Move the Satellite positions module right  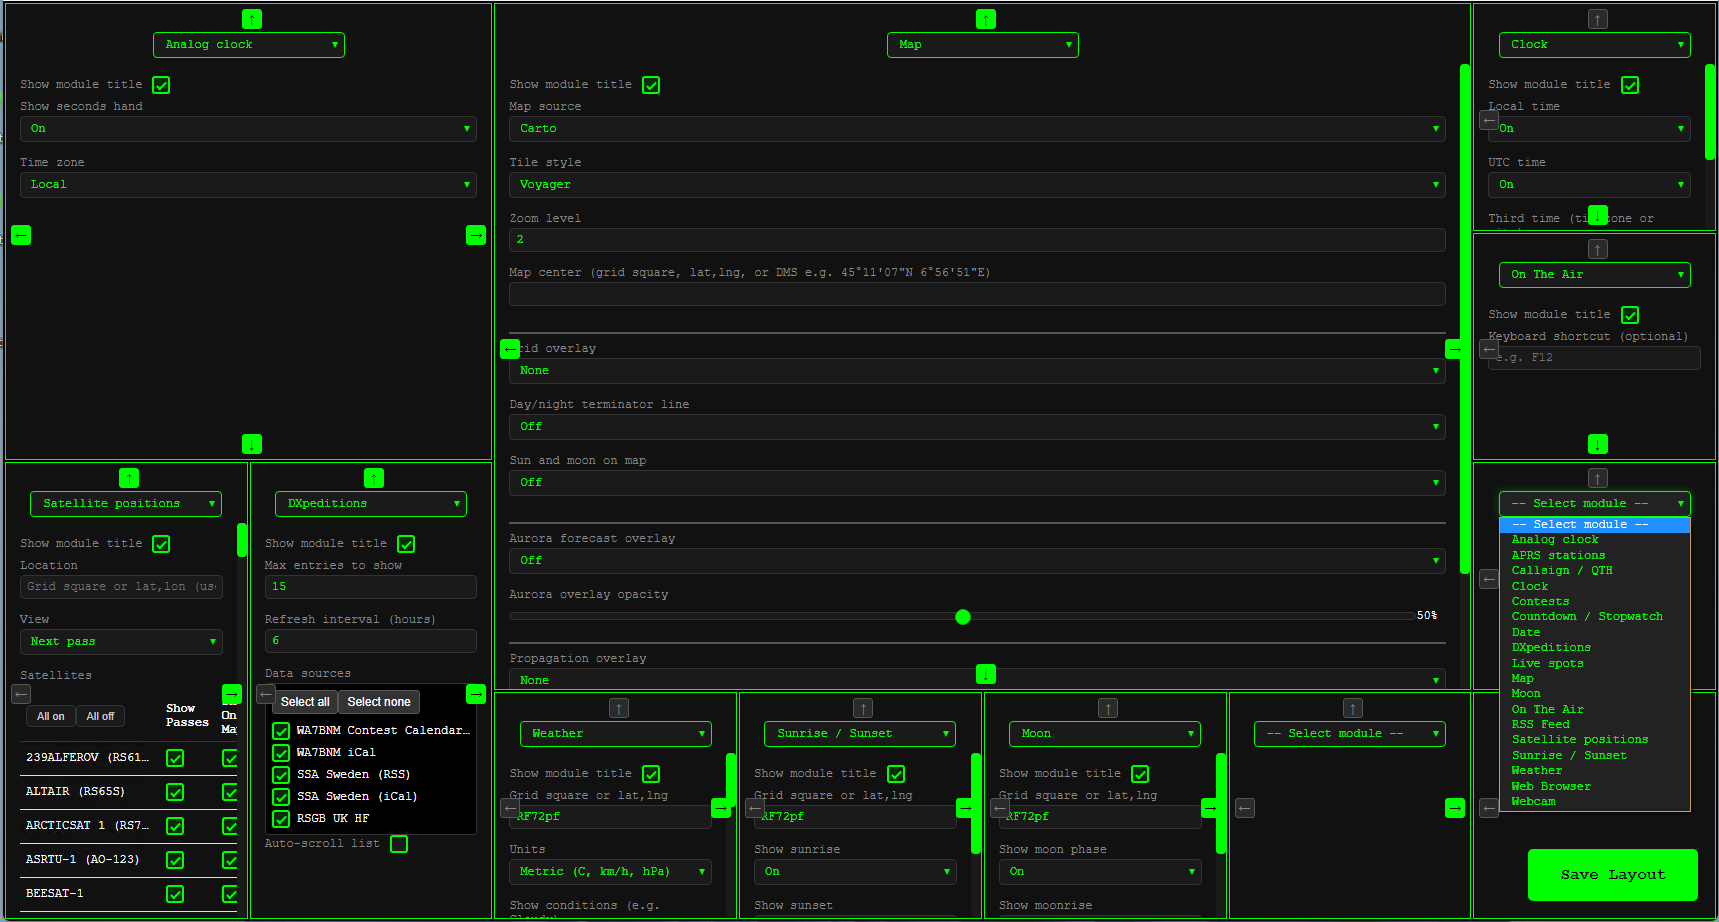coord(232,694)
